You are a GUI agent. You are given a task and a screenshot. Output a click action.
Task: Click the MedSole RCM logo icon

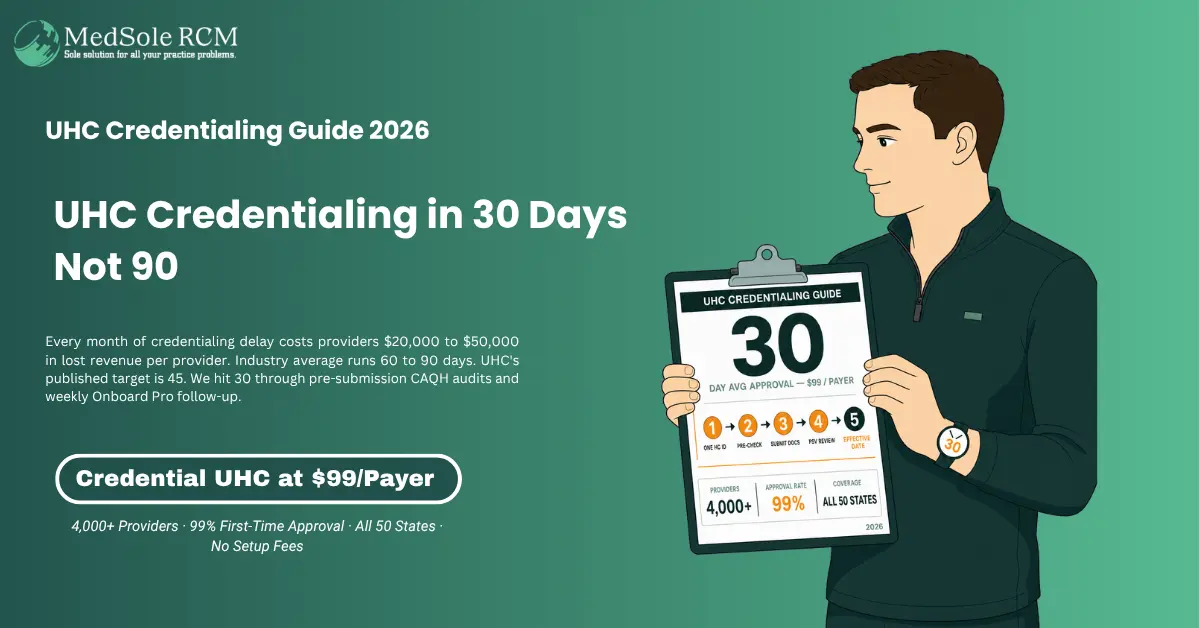[38, 43]
